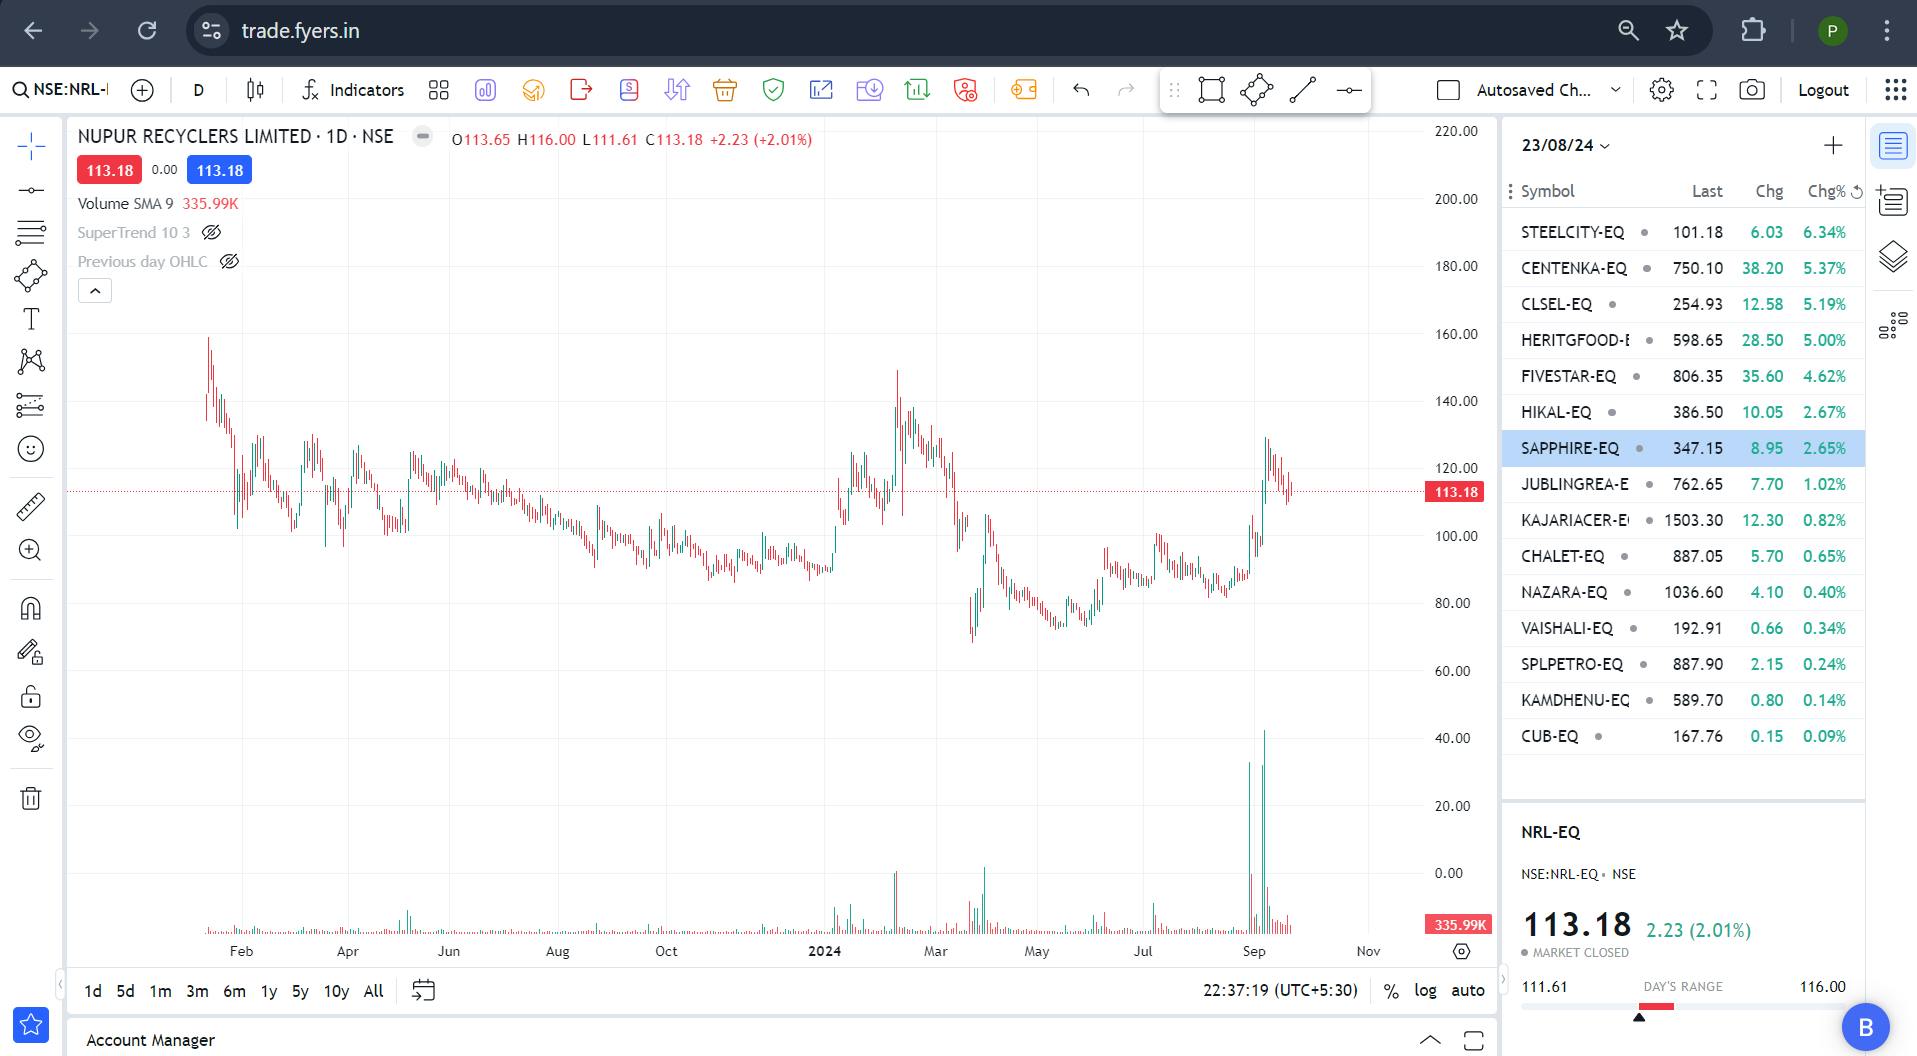This screenshot has height=1056, width=1917.
Task: Open the emoji icons tool
Action: click(x=31, y=449)
